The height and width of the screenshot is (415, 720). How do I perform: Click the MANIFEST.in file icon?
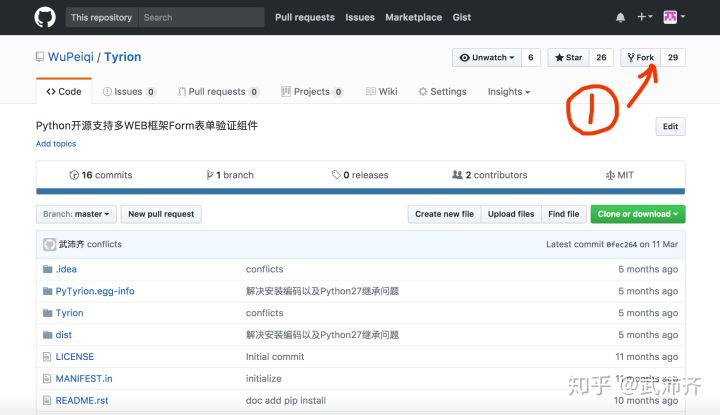47,379
